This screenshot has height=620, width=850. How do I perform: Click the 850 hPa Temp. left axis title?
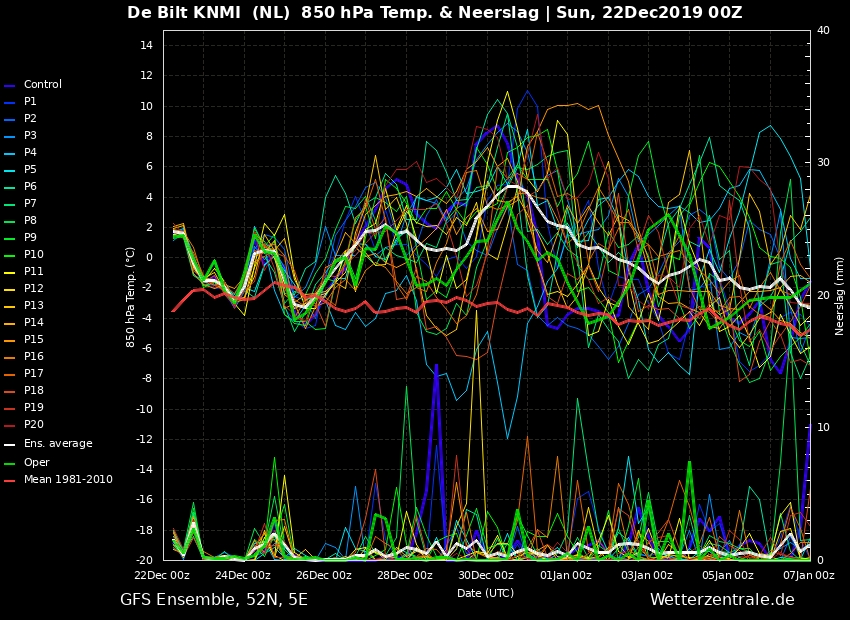131,297
